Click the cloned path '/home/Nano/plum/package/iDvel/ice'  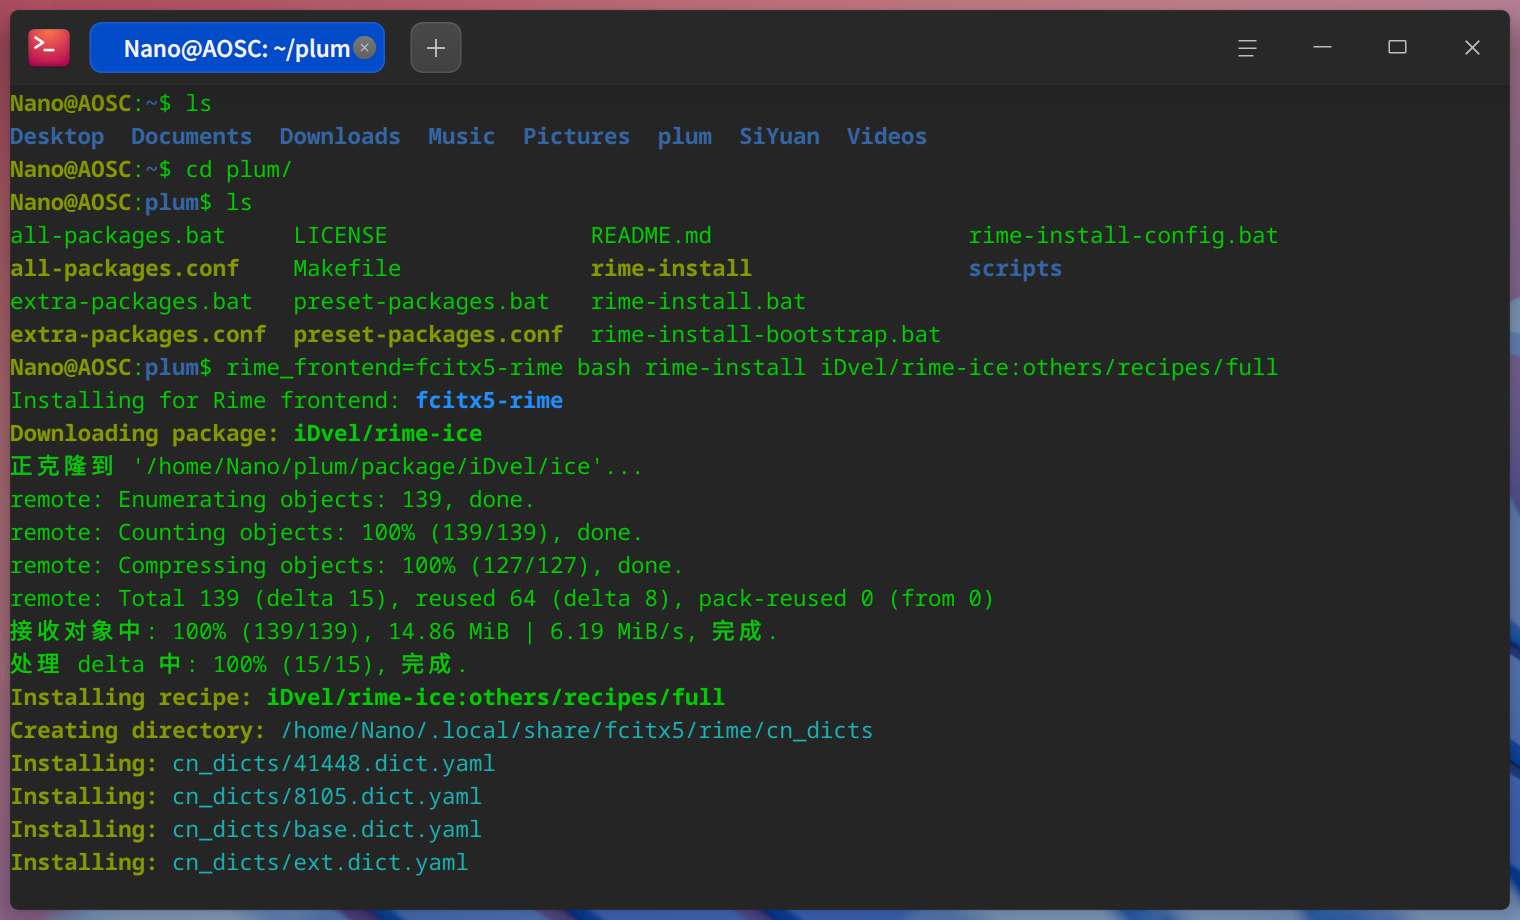pyautogui.click(x=367, y=466)
